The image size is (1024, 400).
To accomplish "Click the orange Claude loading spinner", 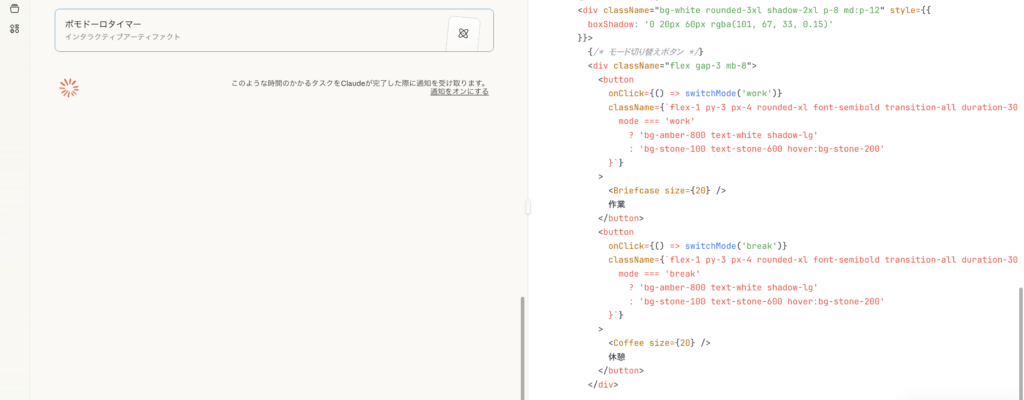I will pos(68,88).
